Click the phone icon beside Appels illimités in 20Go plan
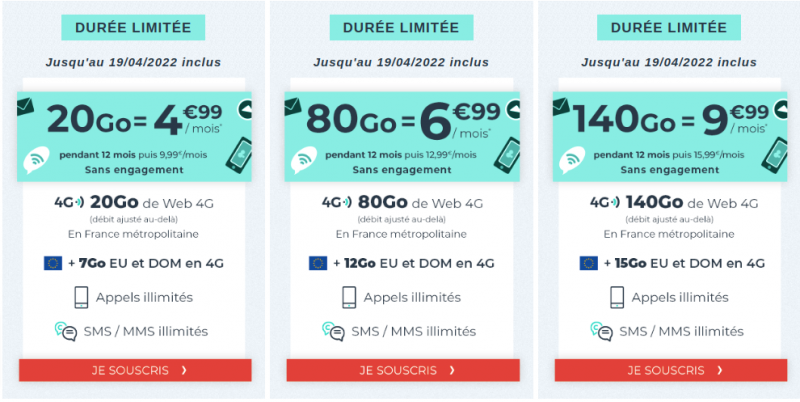Screen dimensions: 800x402 81,297
